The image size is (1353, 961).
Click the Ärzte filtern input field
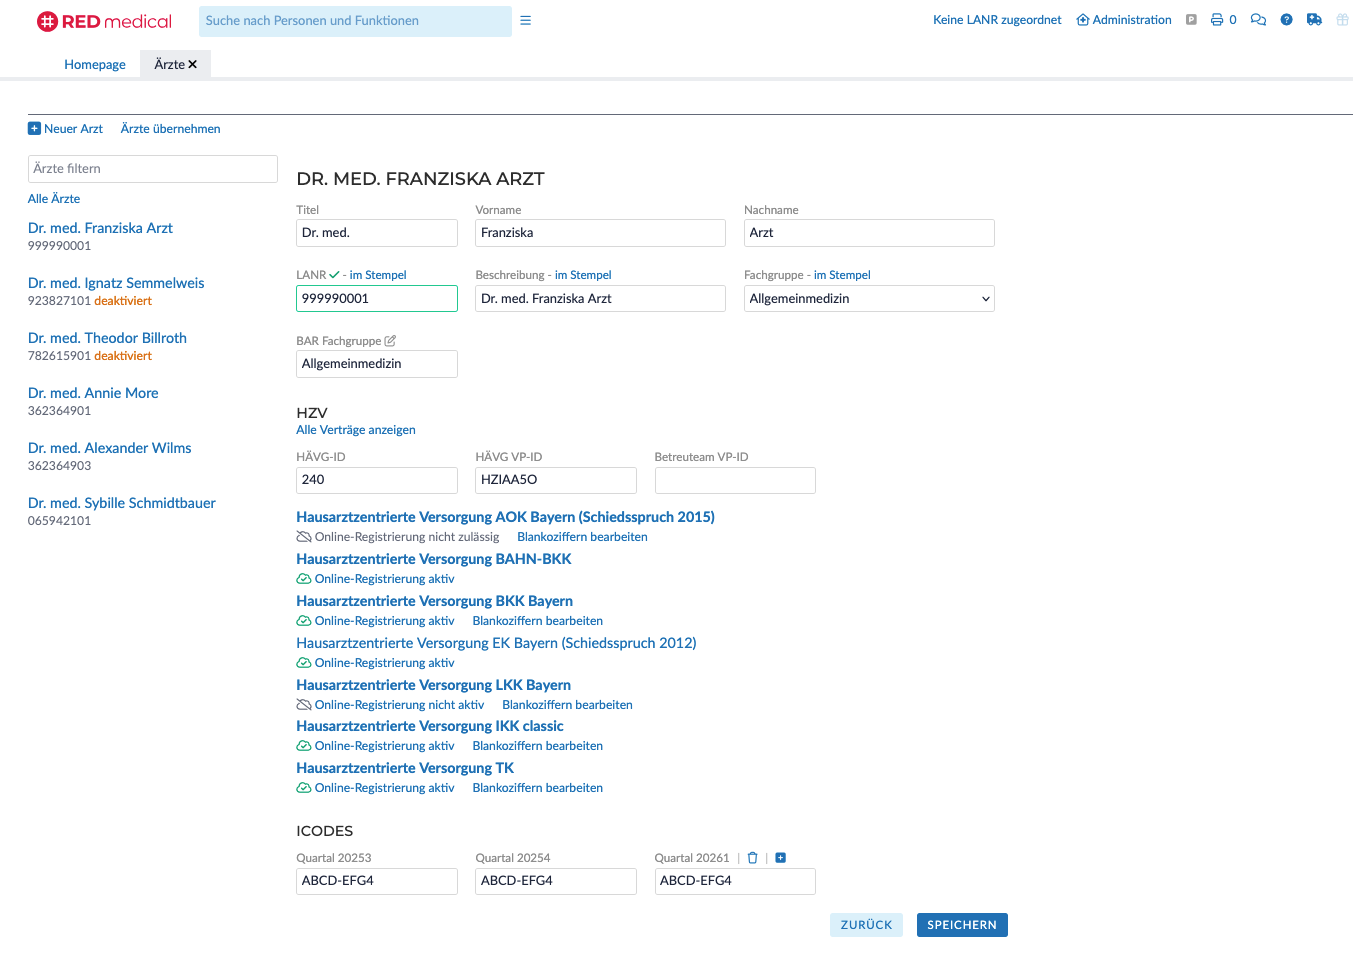tap(153, 169)
